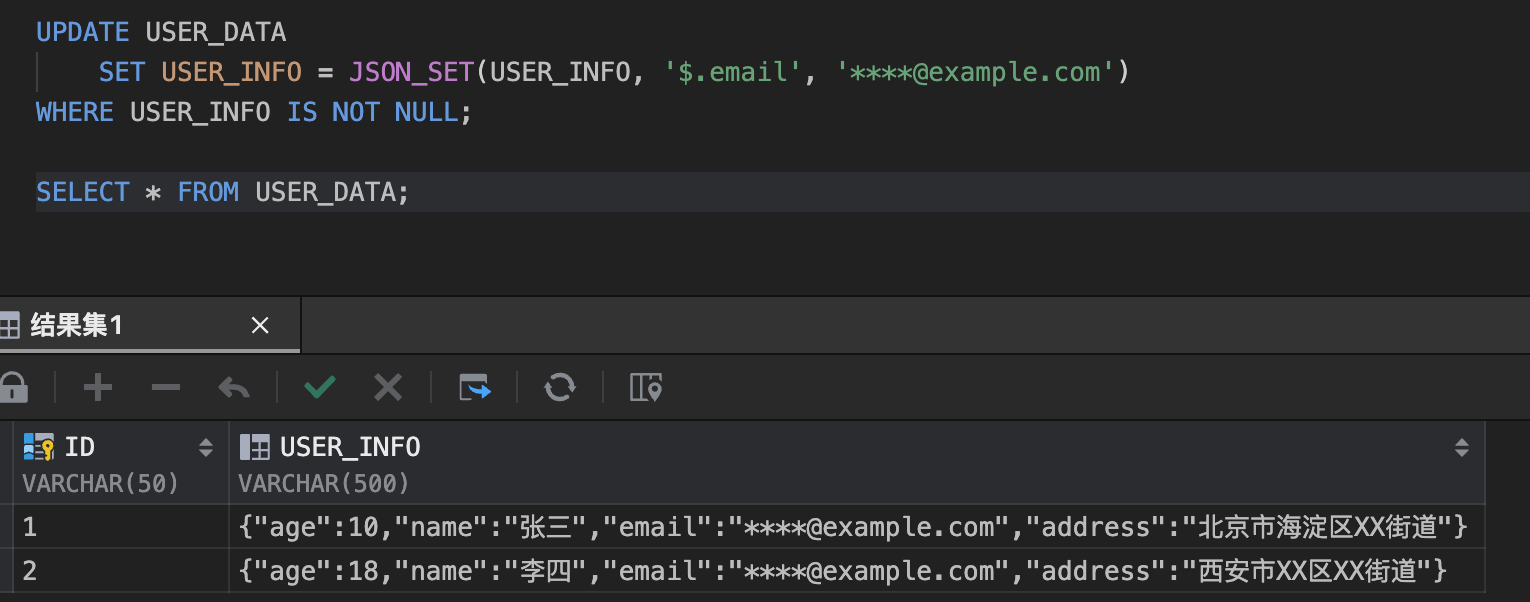Viewport: 1530px width, 602px height.
Task: Cancel changes with the X icon
Action: [x=387, y=387]
